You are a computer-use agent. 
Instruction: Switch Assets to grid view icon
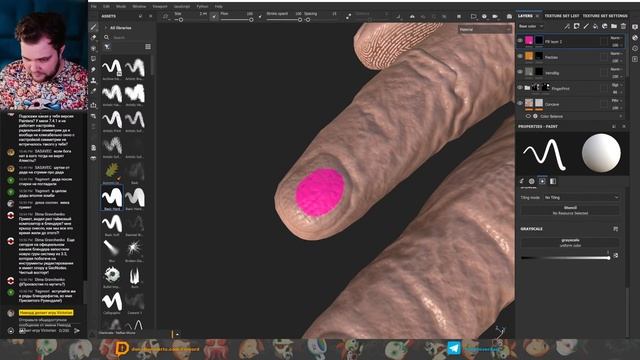pyautogui.click(x=148, y=47)
